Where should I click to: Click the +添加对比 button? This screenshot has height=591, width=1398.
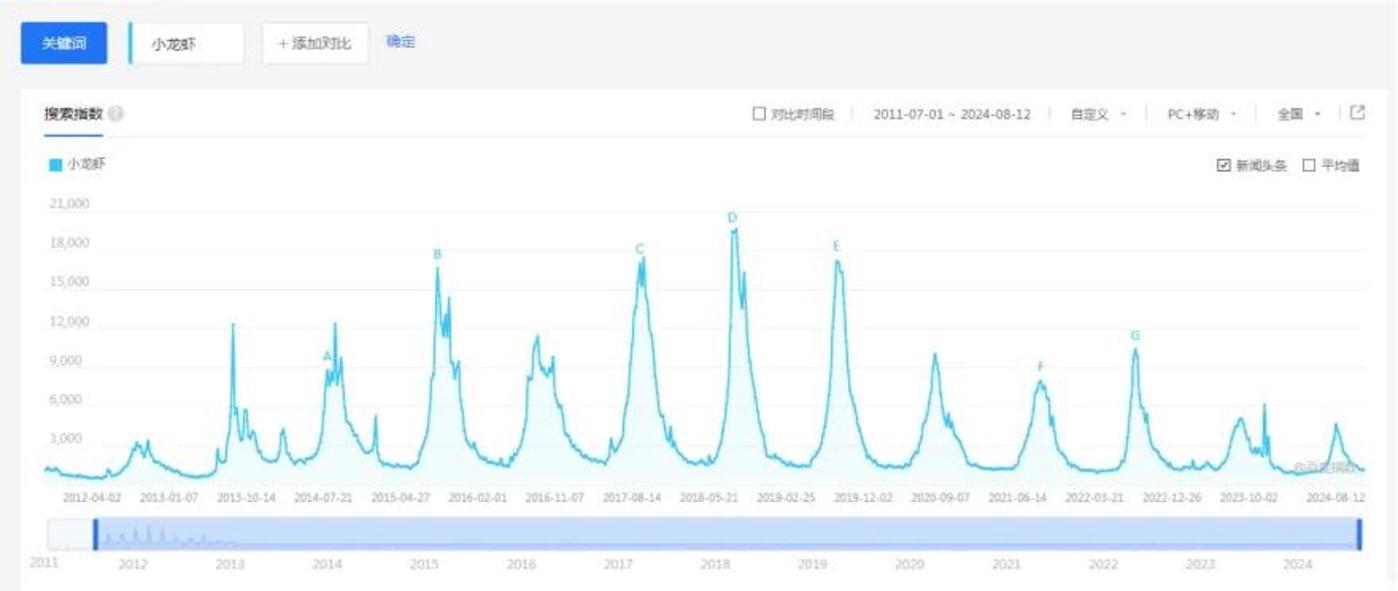coord(315,44)
